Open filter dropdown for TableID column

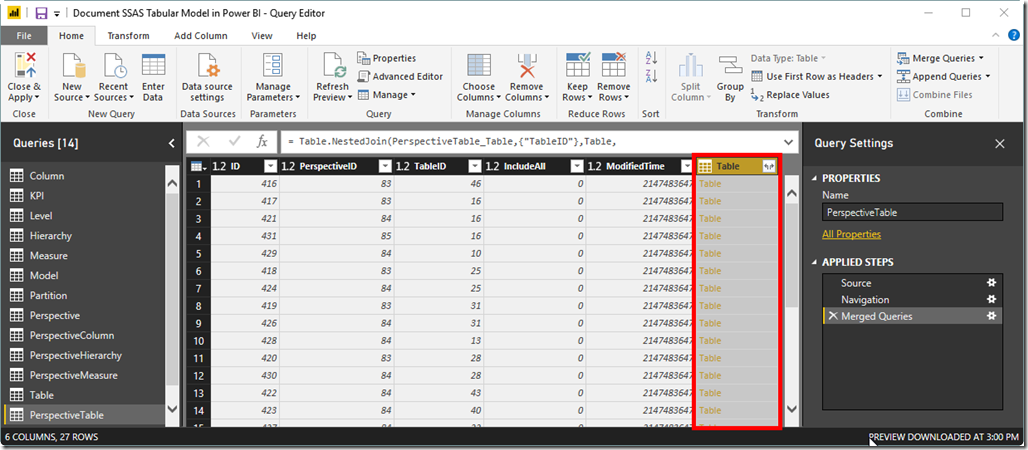point(475,167)
